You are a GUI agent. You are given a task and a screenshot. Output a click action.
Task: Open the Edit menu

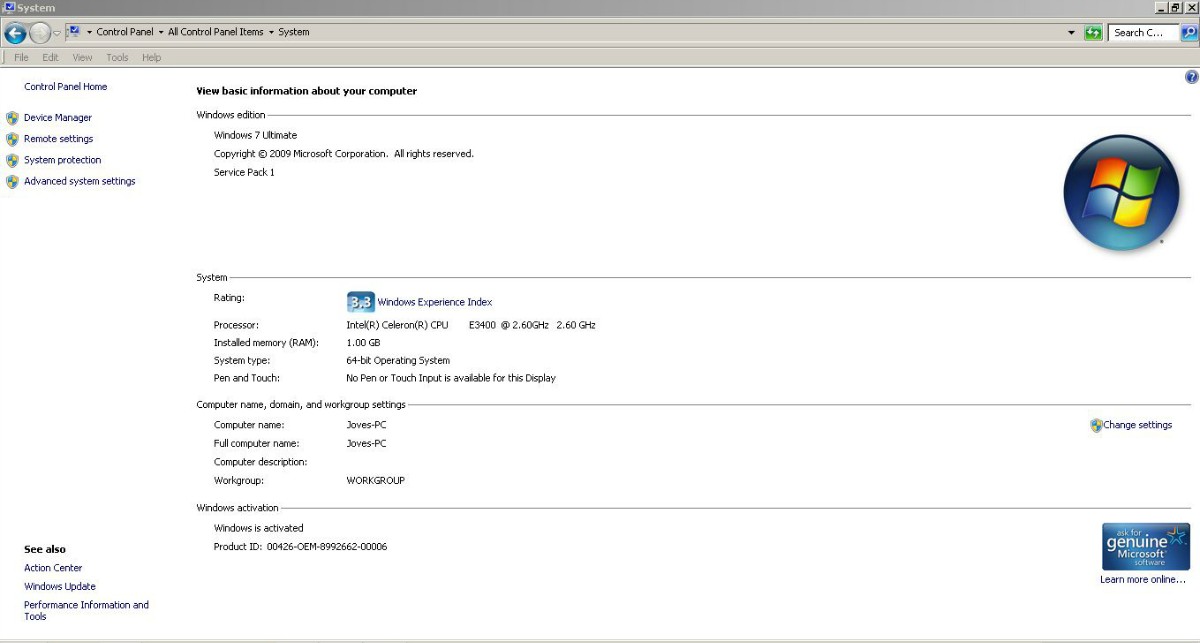[x=50, y=58]
